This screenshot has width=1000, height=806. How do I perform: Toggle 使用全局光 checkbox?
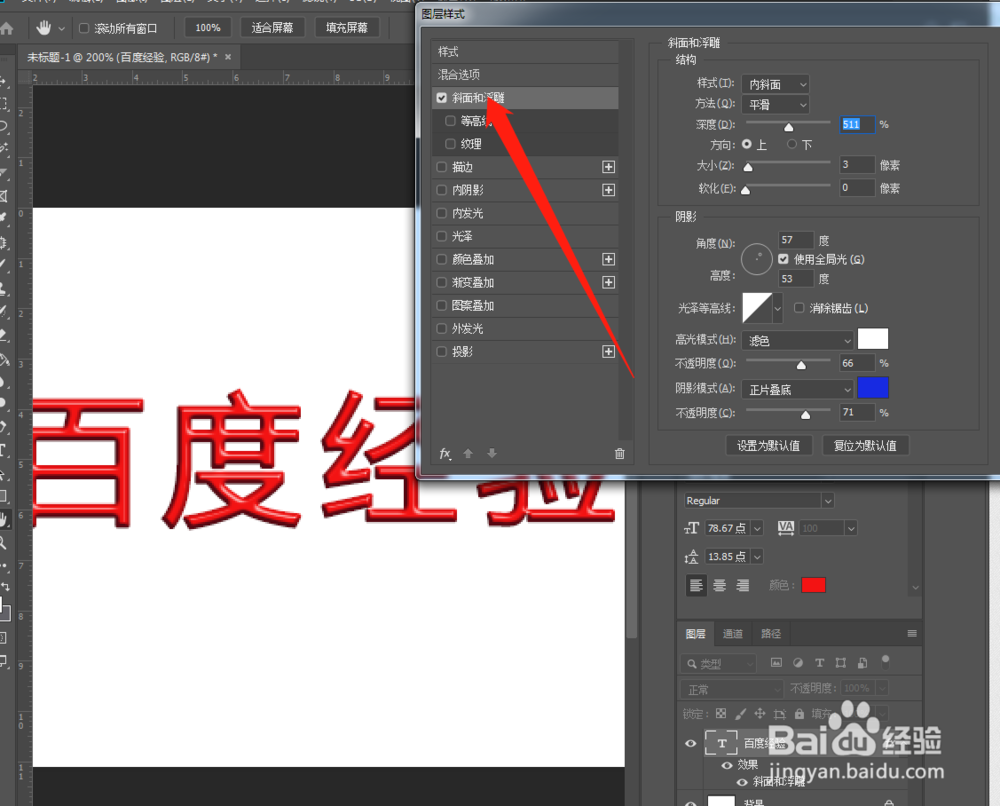[x=783, y=259]
